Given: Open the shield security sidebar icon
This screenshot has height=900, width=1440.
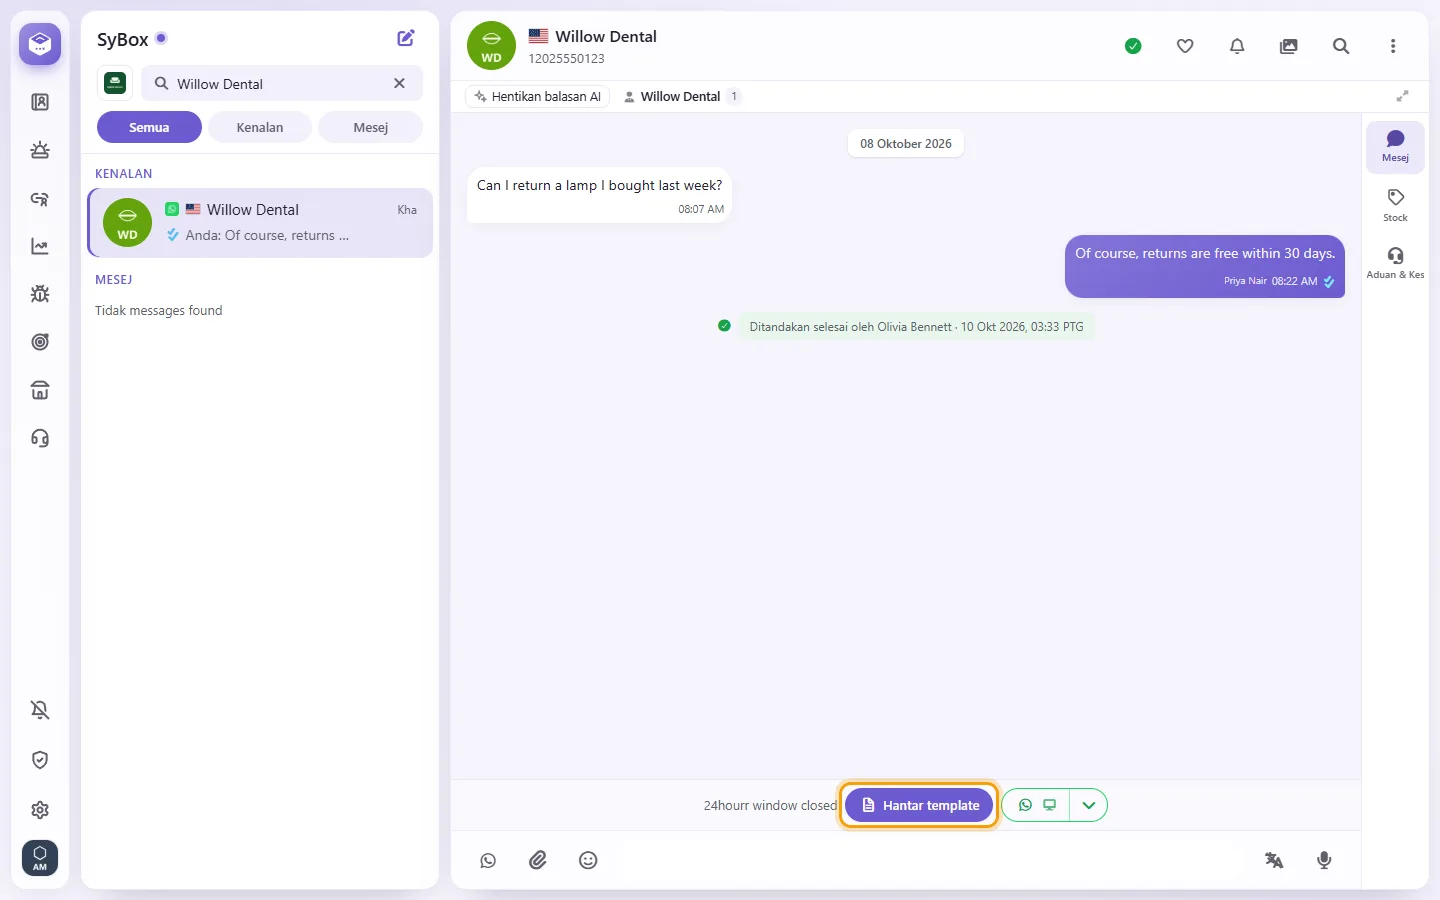Looking at the screenshot, I should (40, 760).
